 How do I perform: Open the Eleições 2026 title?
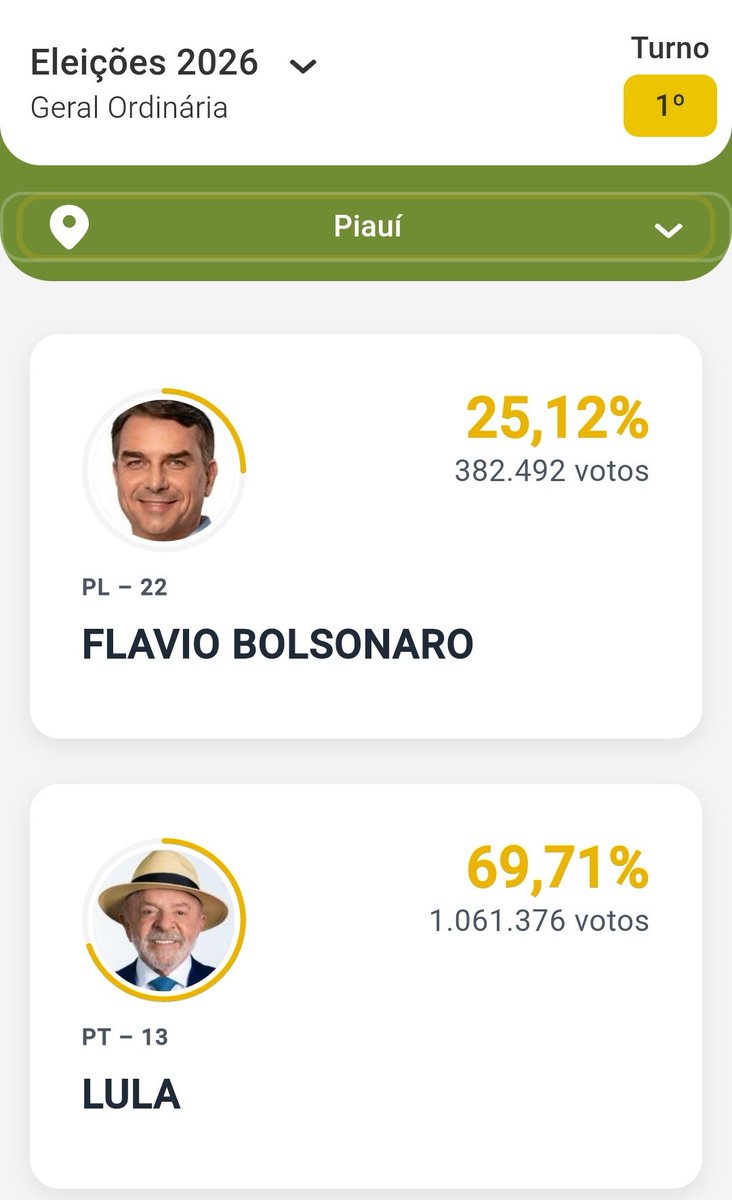point(144,63)
